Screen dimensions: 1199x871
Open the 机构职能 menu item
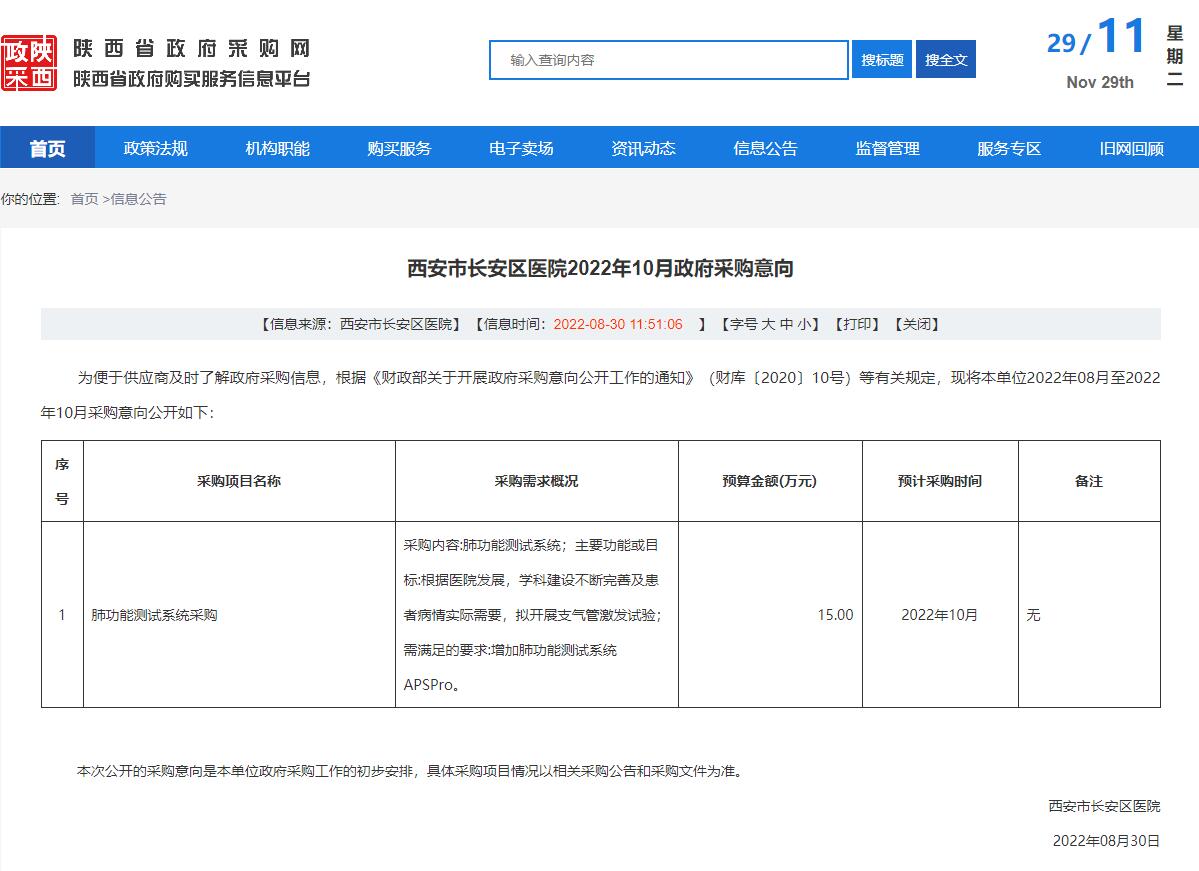[x=277, y=149]
